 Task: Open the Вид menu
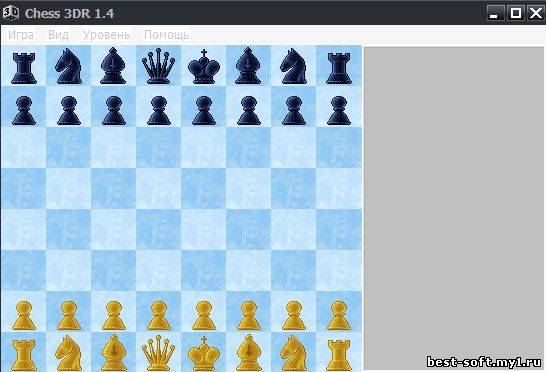point(58,35)
